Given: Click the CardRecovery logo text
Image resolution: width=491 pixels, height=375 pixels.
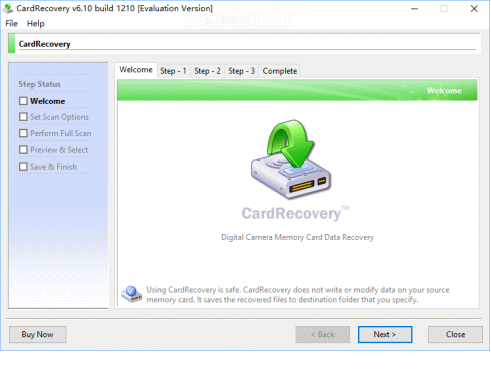Looking at the screenshot, I should (x=291, y=213).
